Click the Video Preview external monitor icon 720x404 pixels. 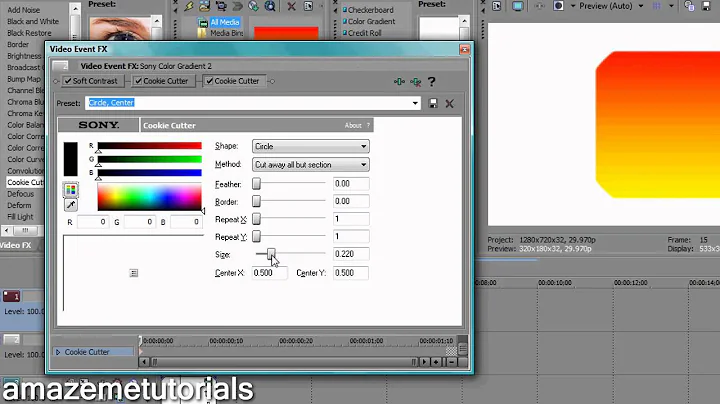click(518, 6)
